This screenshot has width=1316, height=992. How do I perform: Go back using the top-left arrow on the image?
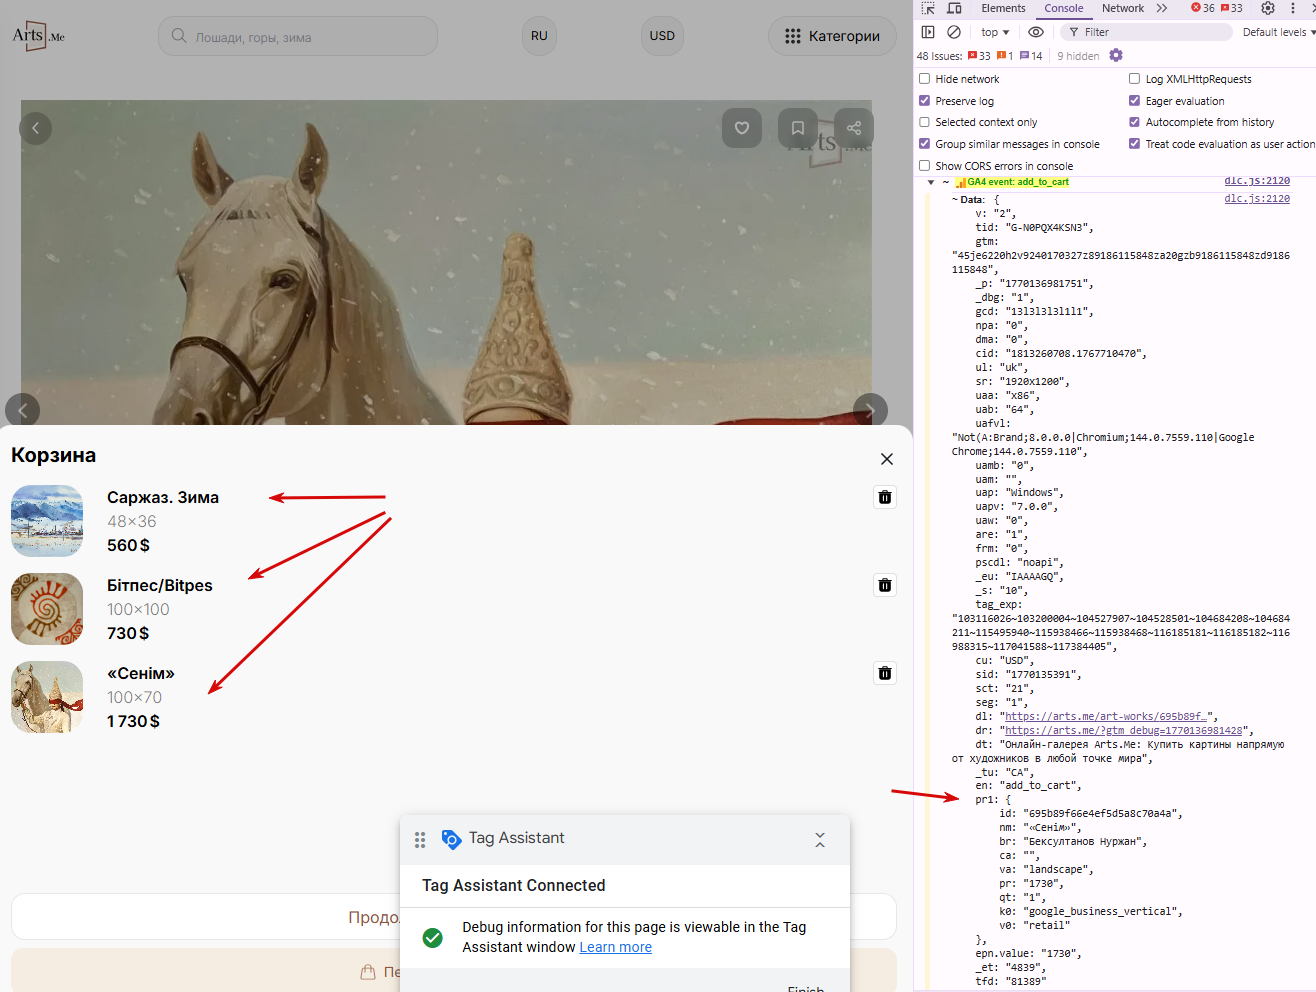click(x=36, y=128)
